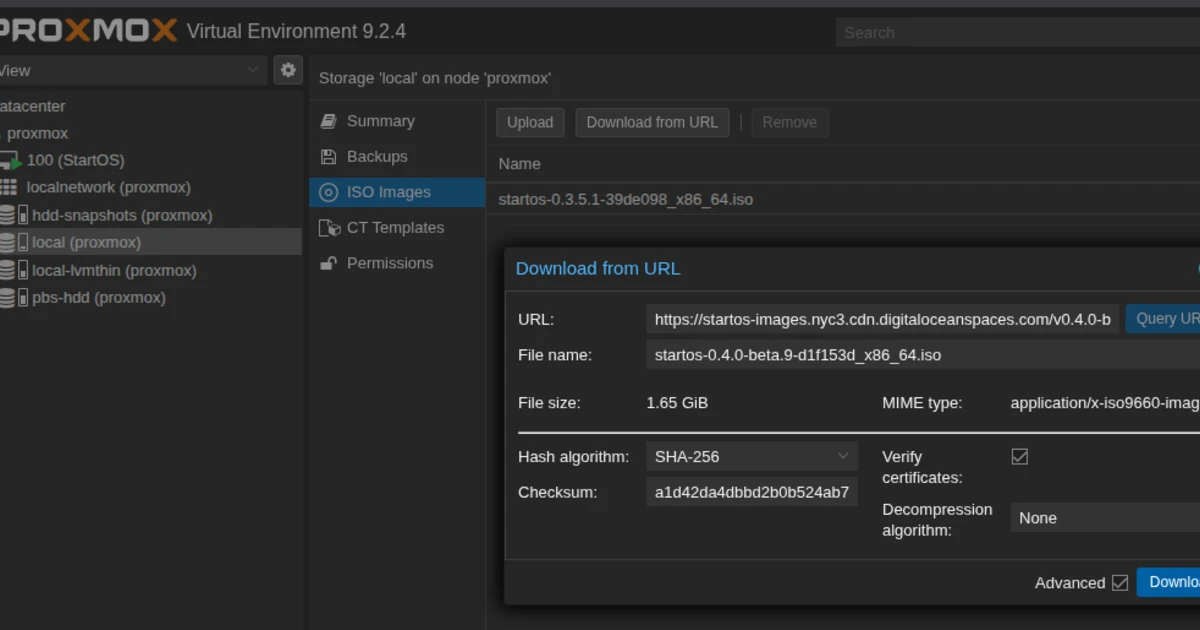This screenshot has height=630, width=1200.
Task: Open the View selector dropdown
Action: point(132,70)
